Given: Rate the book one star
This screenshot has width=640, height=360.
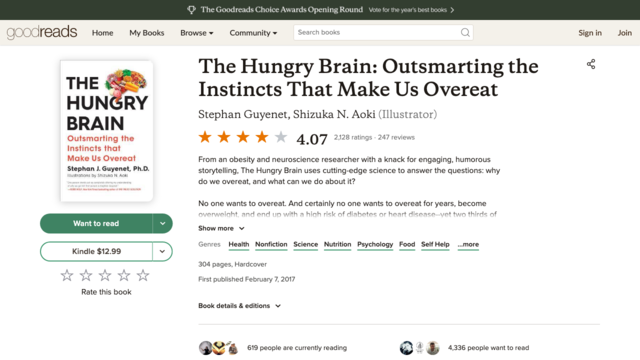Looking at the screenshot, I should click(67, 276).
